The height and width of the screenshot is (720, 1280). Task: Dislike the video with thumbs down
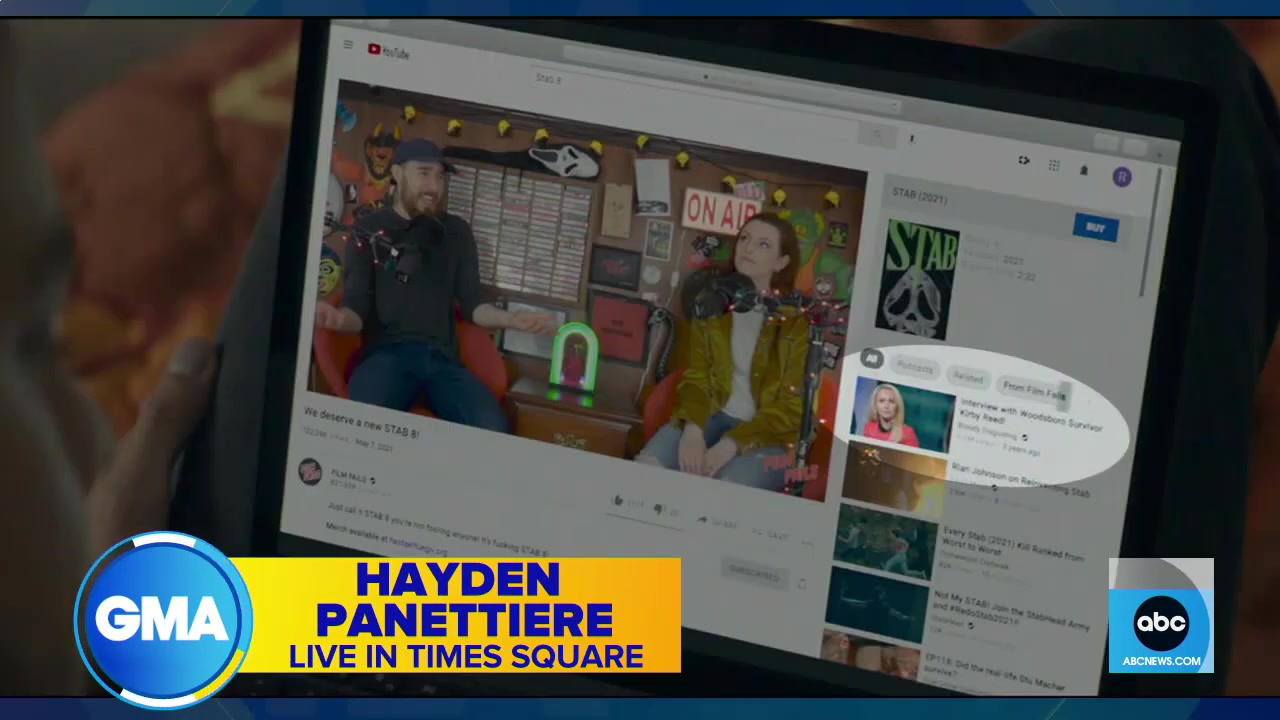coord(659,510)
